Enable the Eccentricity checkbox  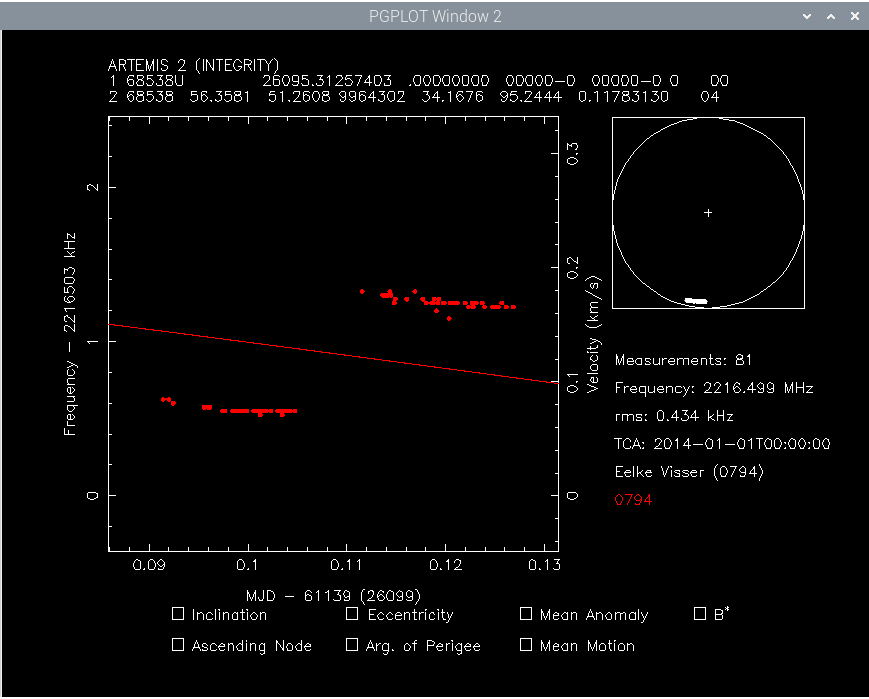(352, 614)
